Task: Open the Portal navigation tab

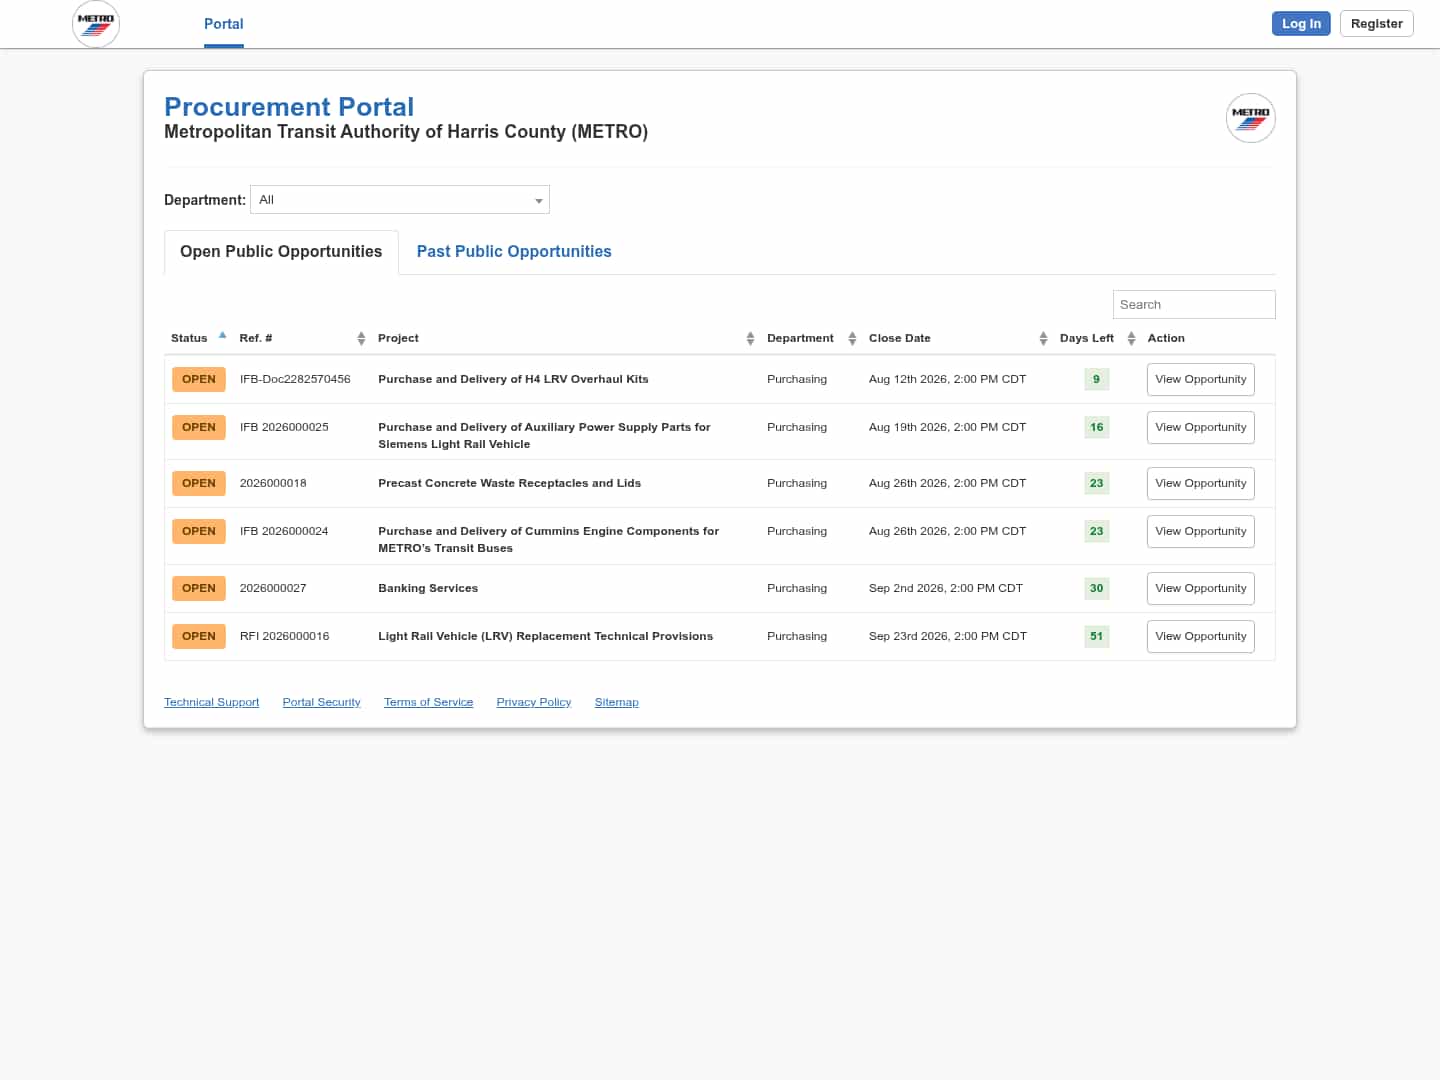Action: (224, 24)
